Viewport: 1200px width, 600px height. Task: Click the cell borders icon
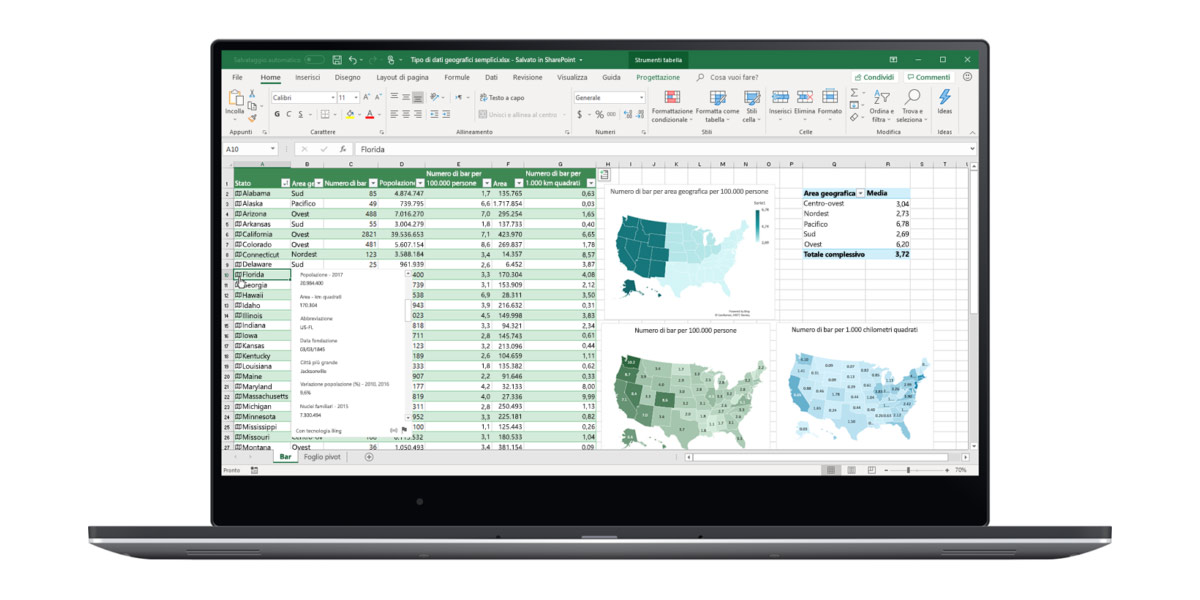(x=326, y=114)
